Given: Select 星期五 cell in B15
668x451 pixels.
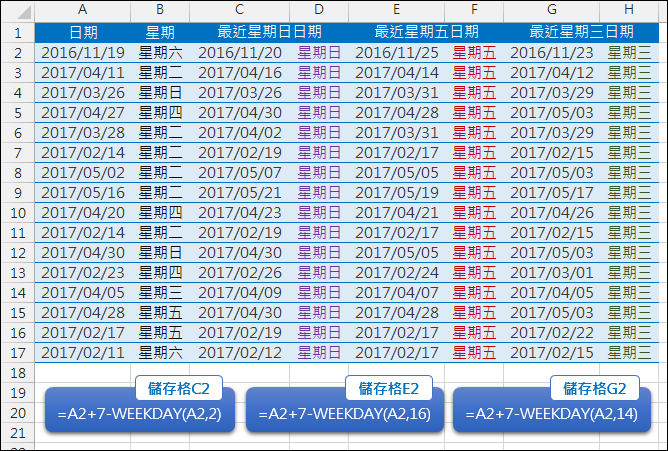Looking at the screenshot, I should click(160, 313).
